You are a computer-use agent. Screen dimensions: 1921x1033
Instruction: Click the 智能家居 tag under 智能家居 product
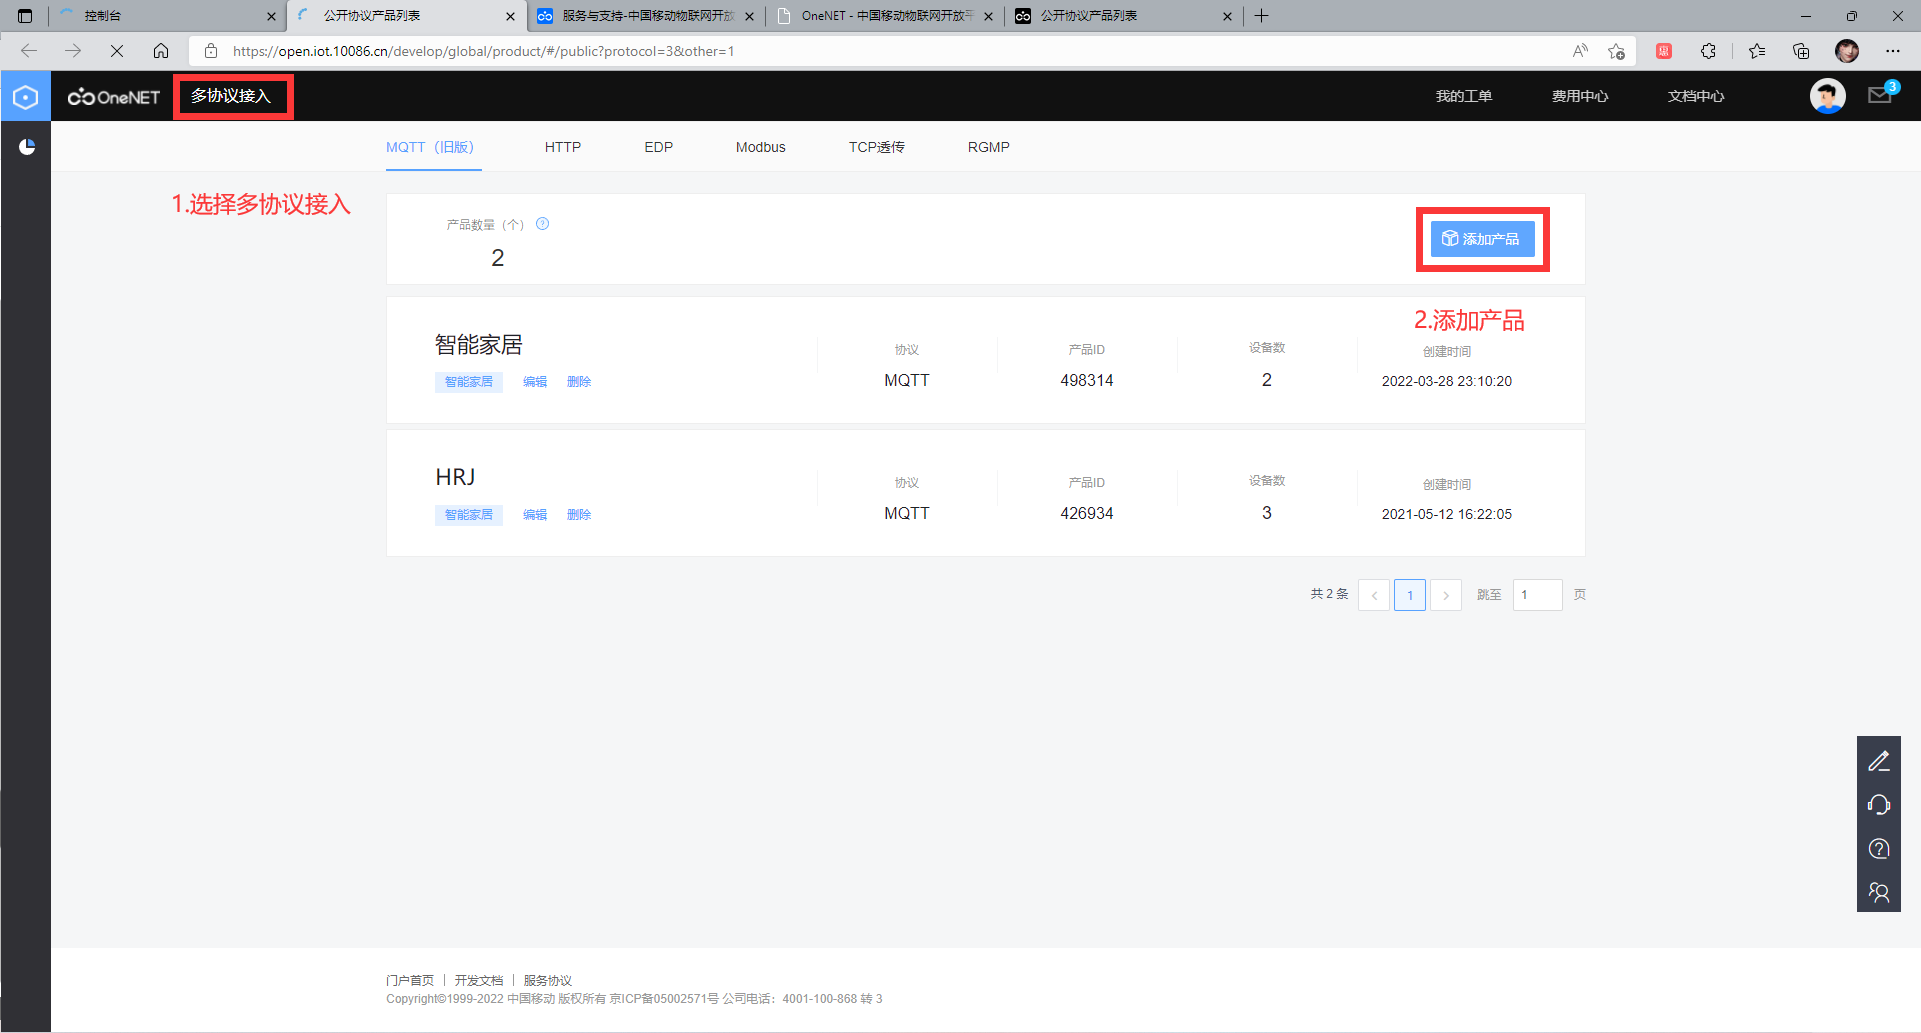pyautogui.click(x=469, y=382)
